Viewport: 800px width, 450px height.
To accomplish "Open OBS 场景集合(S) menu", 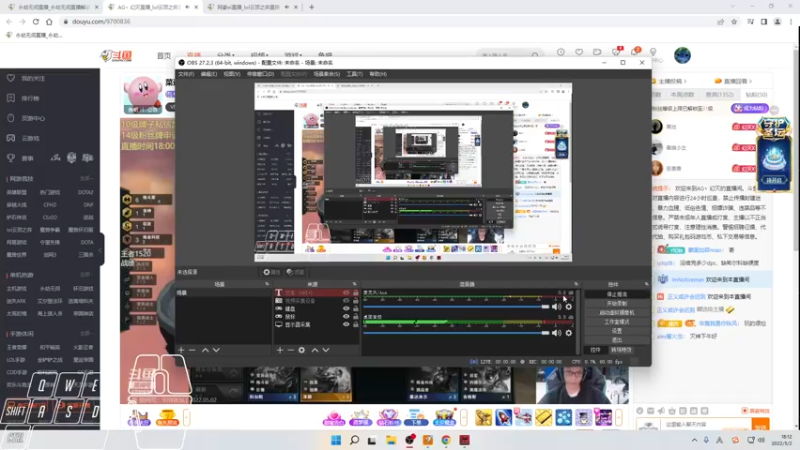I will click(x=327, y=74).
